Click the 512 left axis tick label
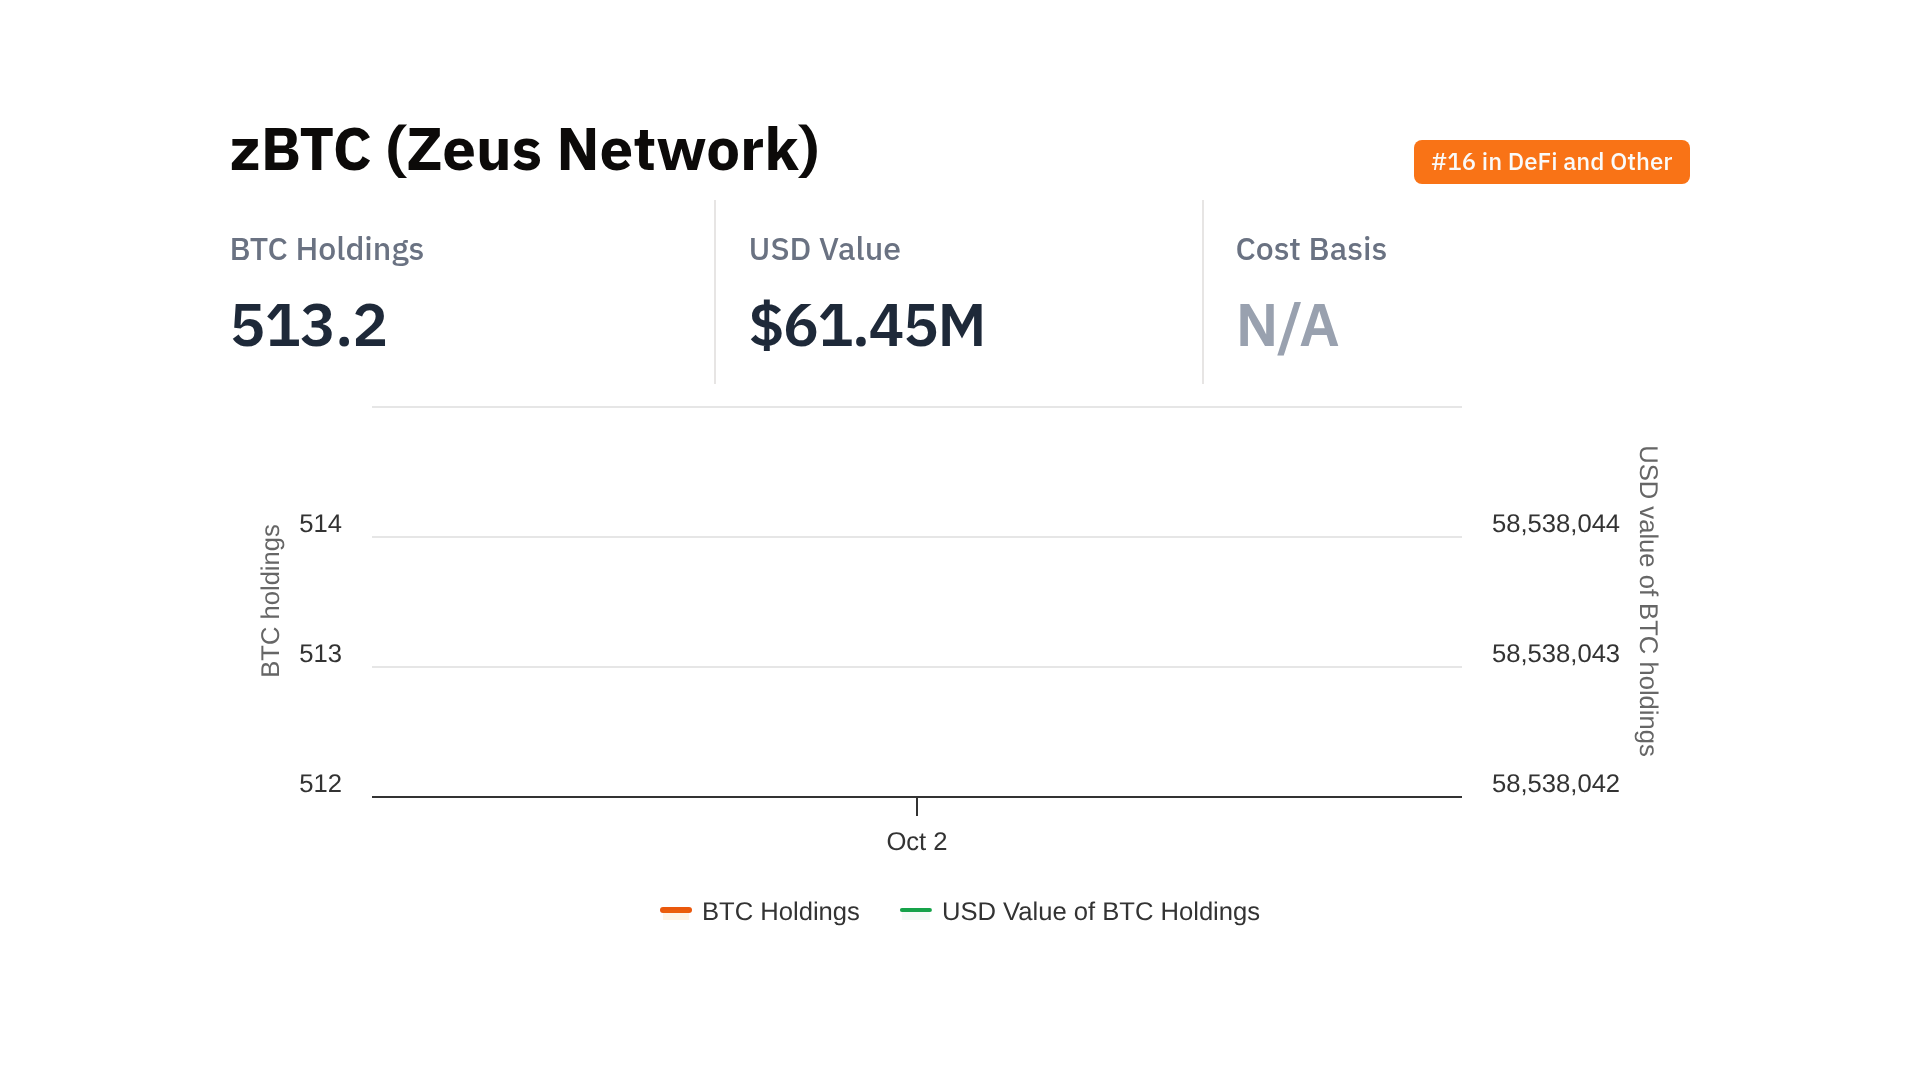The image size is (1920, 1080). coord(320,784)
